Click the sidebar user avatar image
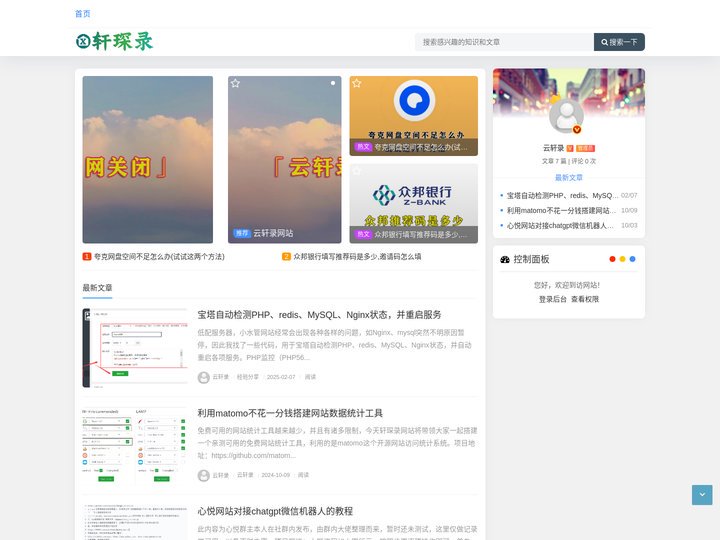The width and height of the screenshot is (720, 540). click(x=566, y=116)
